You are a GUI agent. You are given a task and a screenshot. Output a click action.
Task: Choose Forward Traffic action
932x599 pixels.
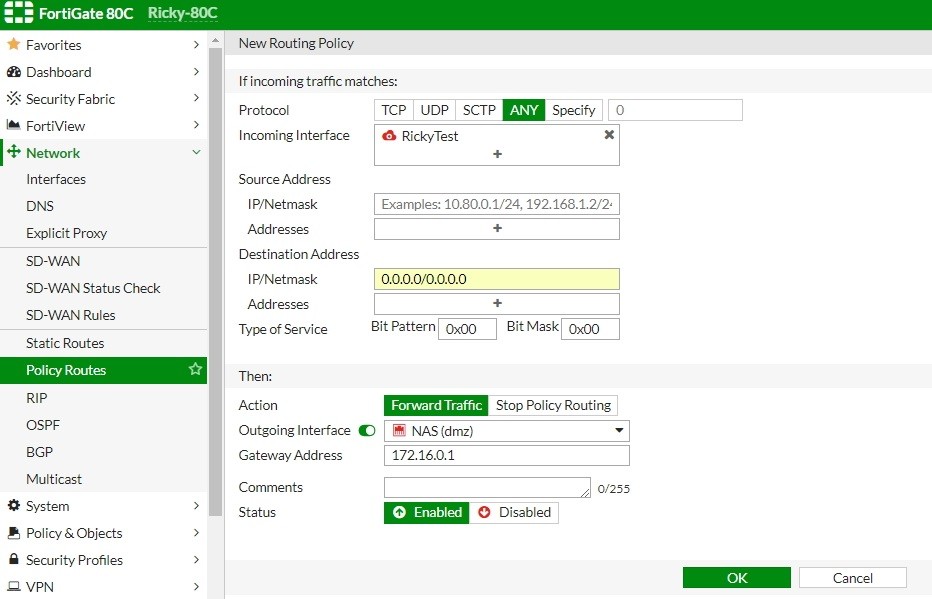(436, 405)
